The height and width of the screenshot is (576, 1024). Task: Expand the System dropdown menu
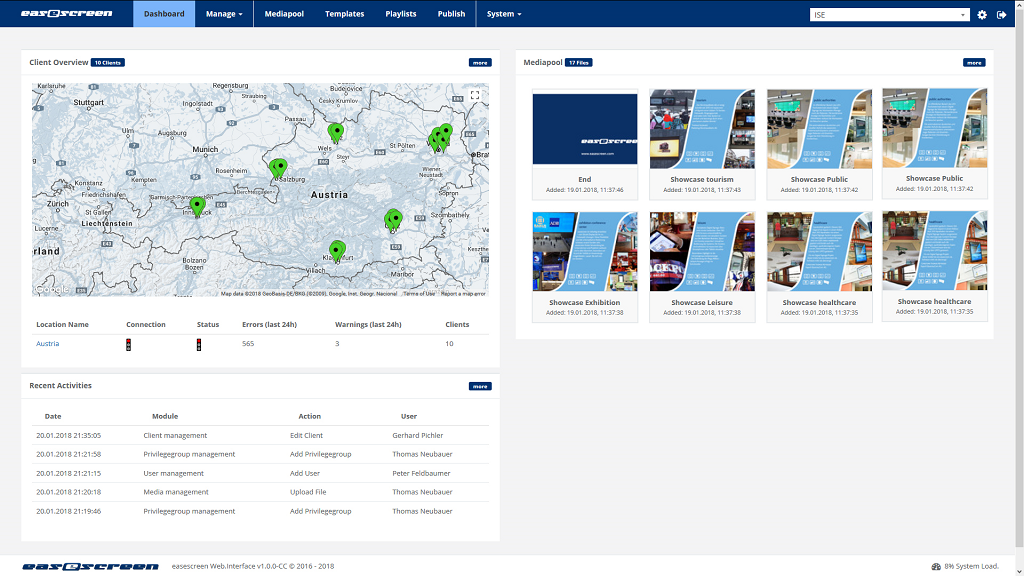tap(504, 14)
